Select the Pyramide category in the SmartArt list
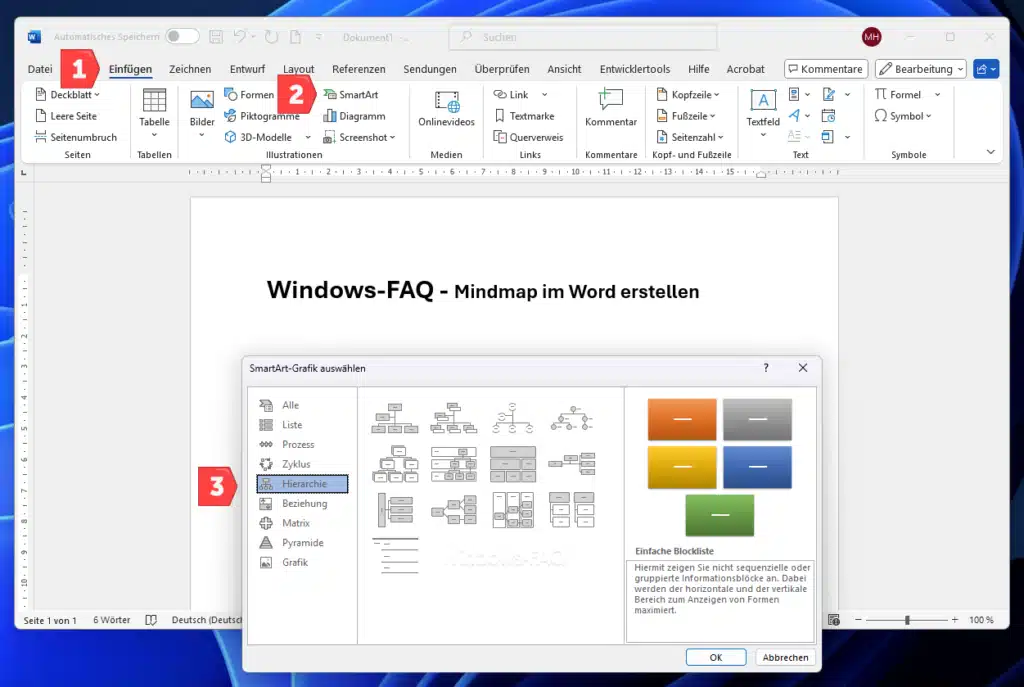Viewport: 1024px width, 687px height. coord(304,542)
